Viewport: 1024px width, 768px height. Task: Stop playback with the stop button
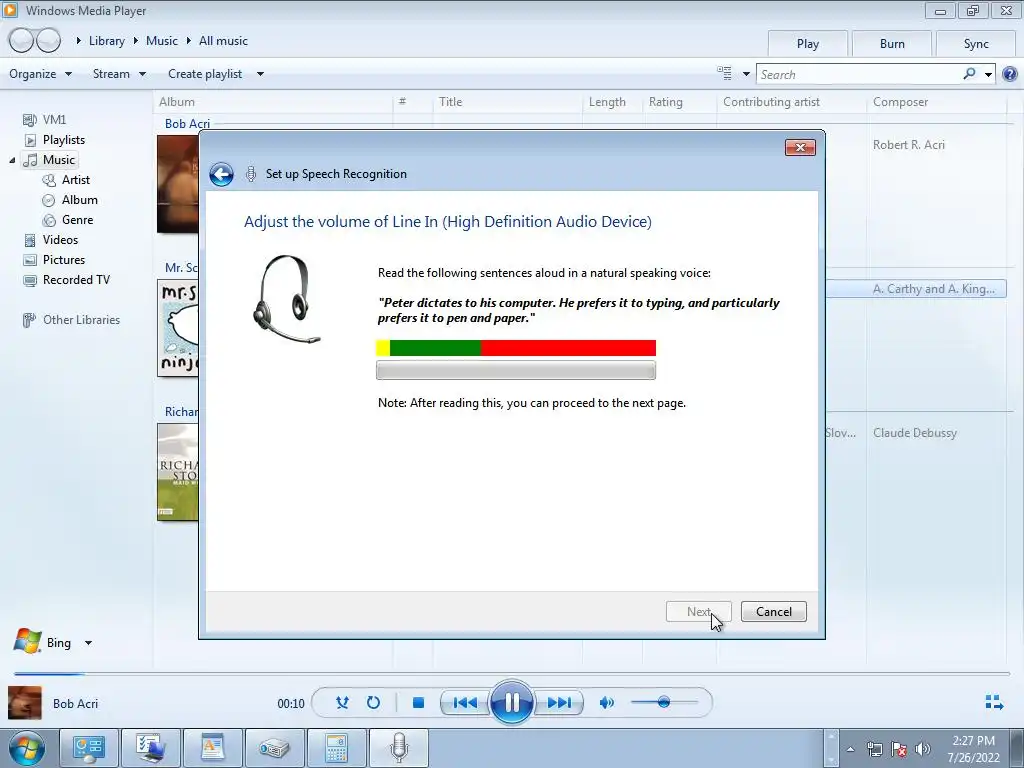coord(419,703)
